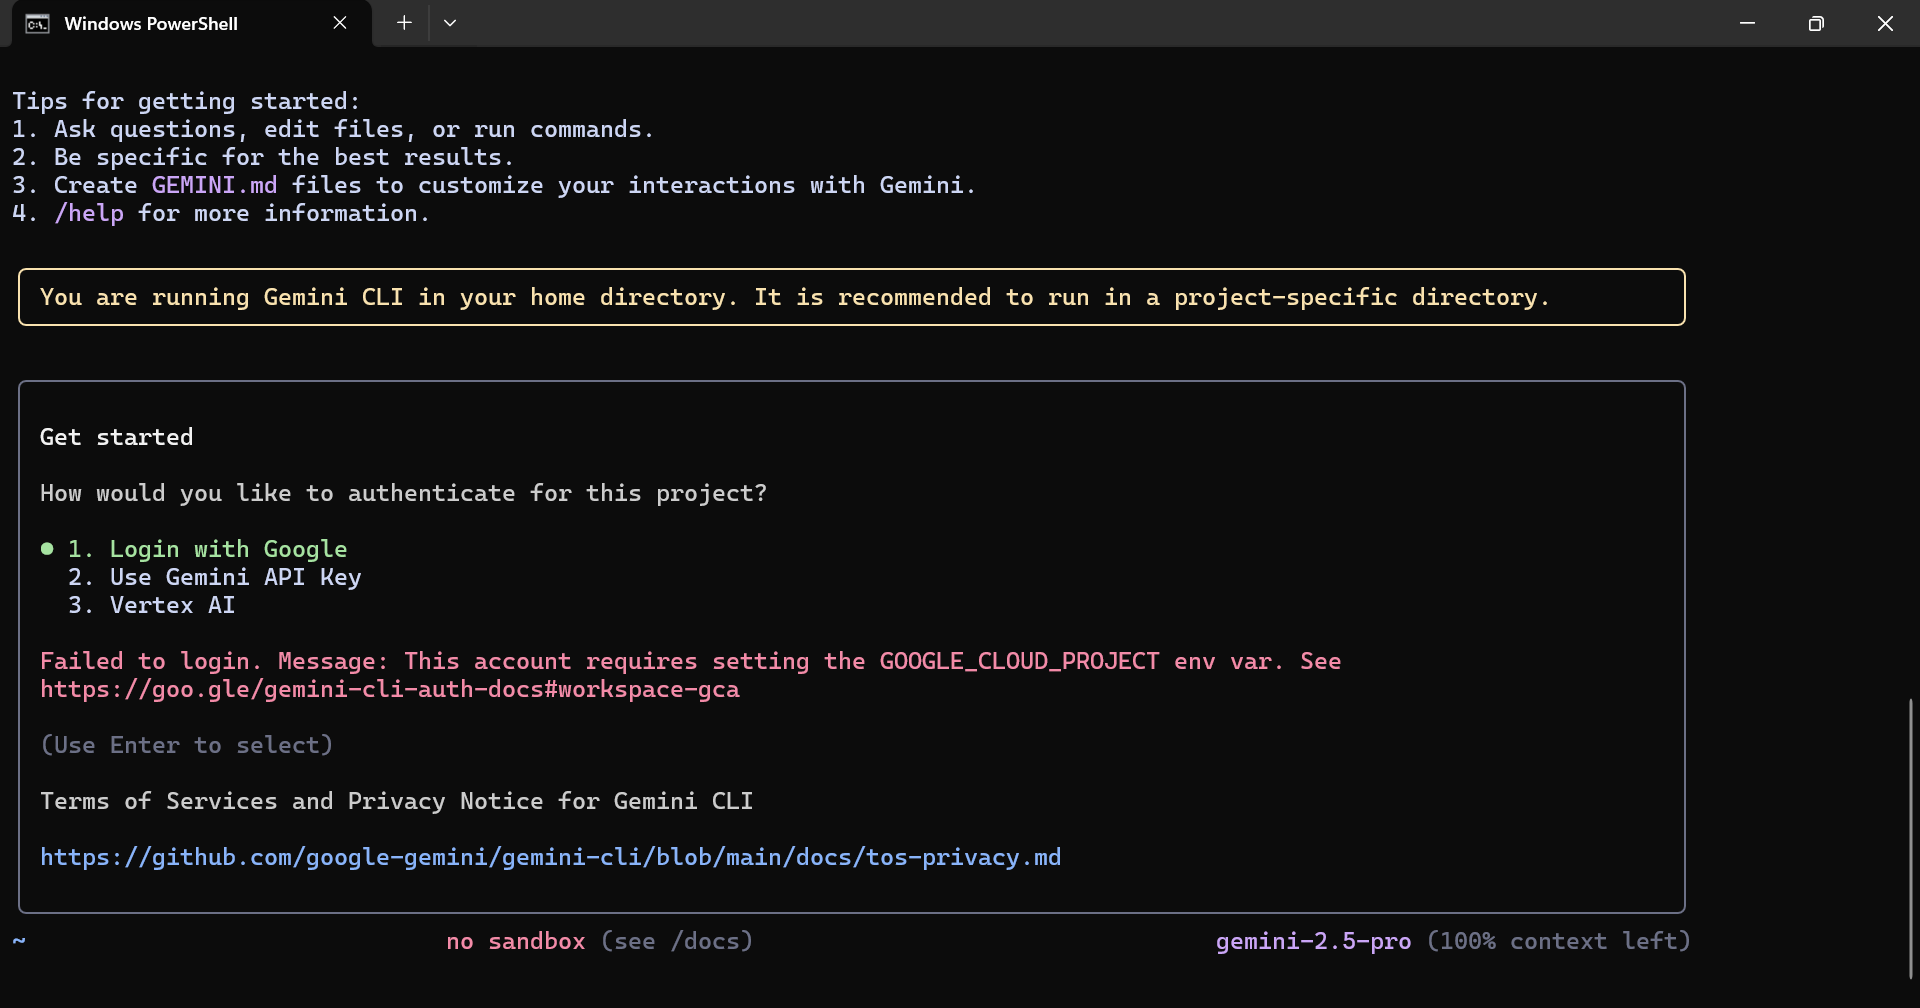Click the authentication question text
1920x1008 pixels.
tap(404, 493)
